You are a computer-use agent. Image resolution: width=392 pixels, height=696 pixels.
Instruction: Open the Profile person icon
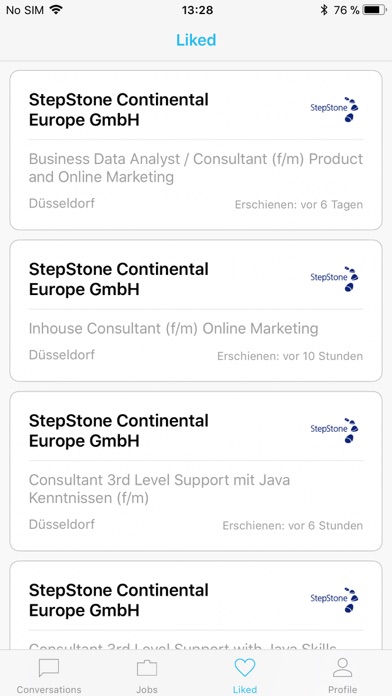coord(342,668)
